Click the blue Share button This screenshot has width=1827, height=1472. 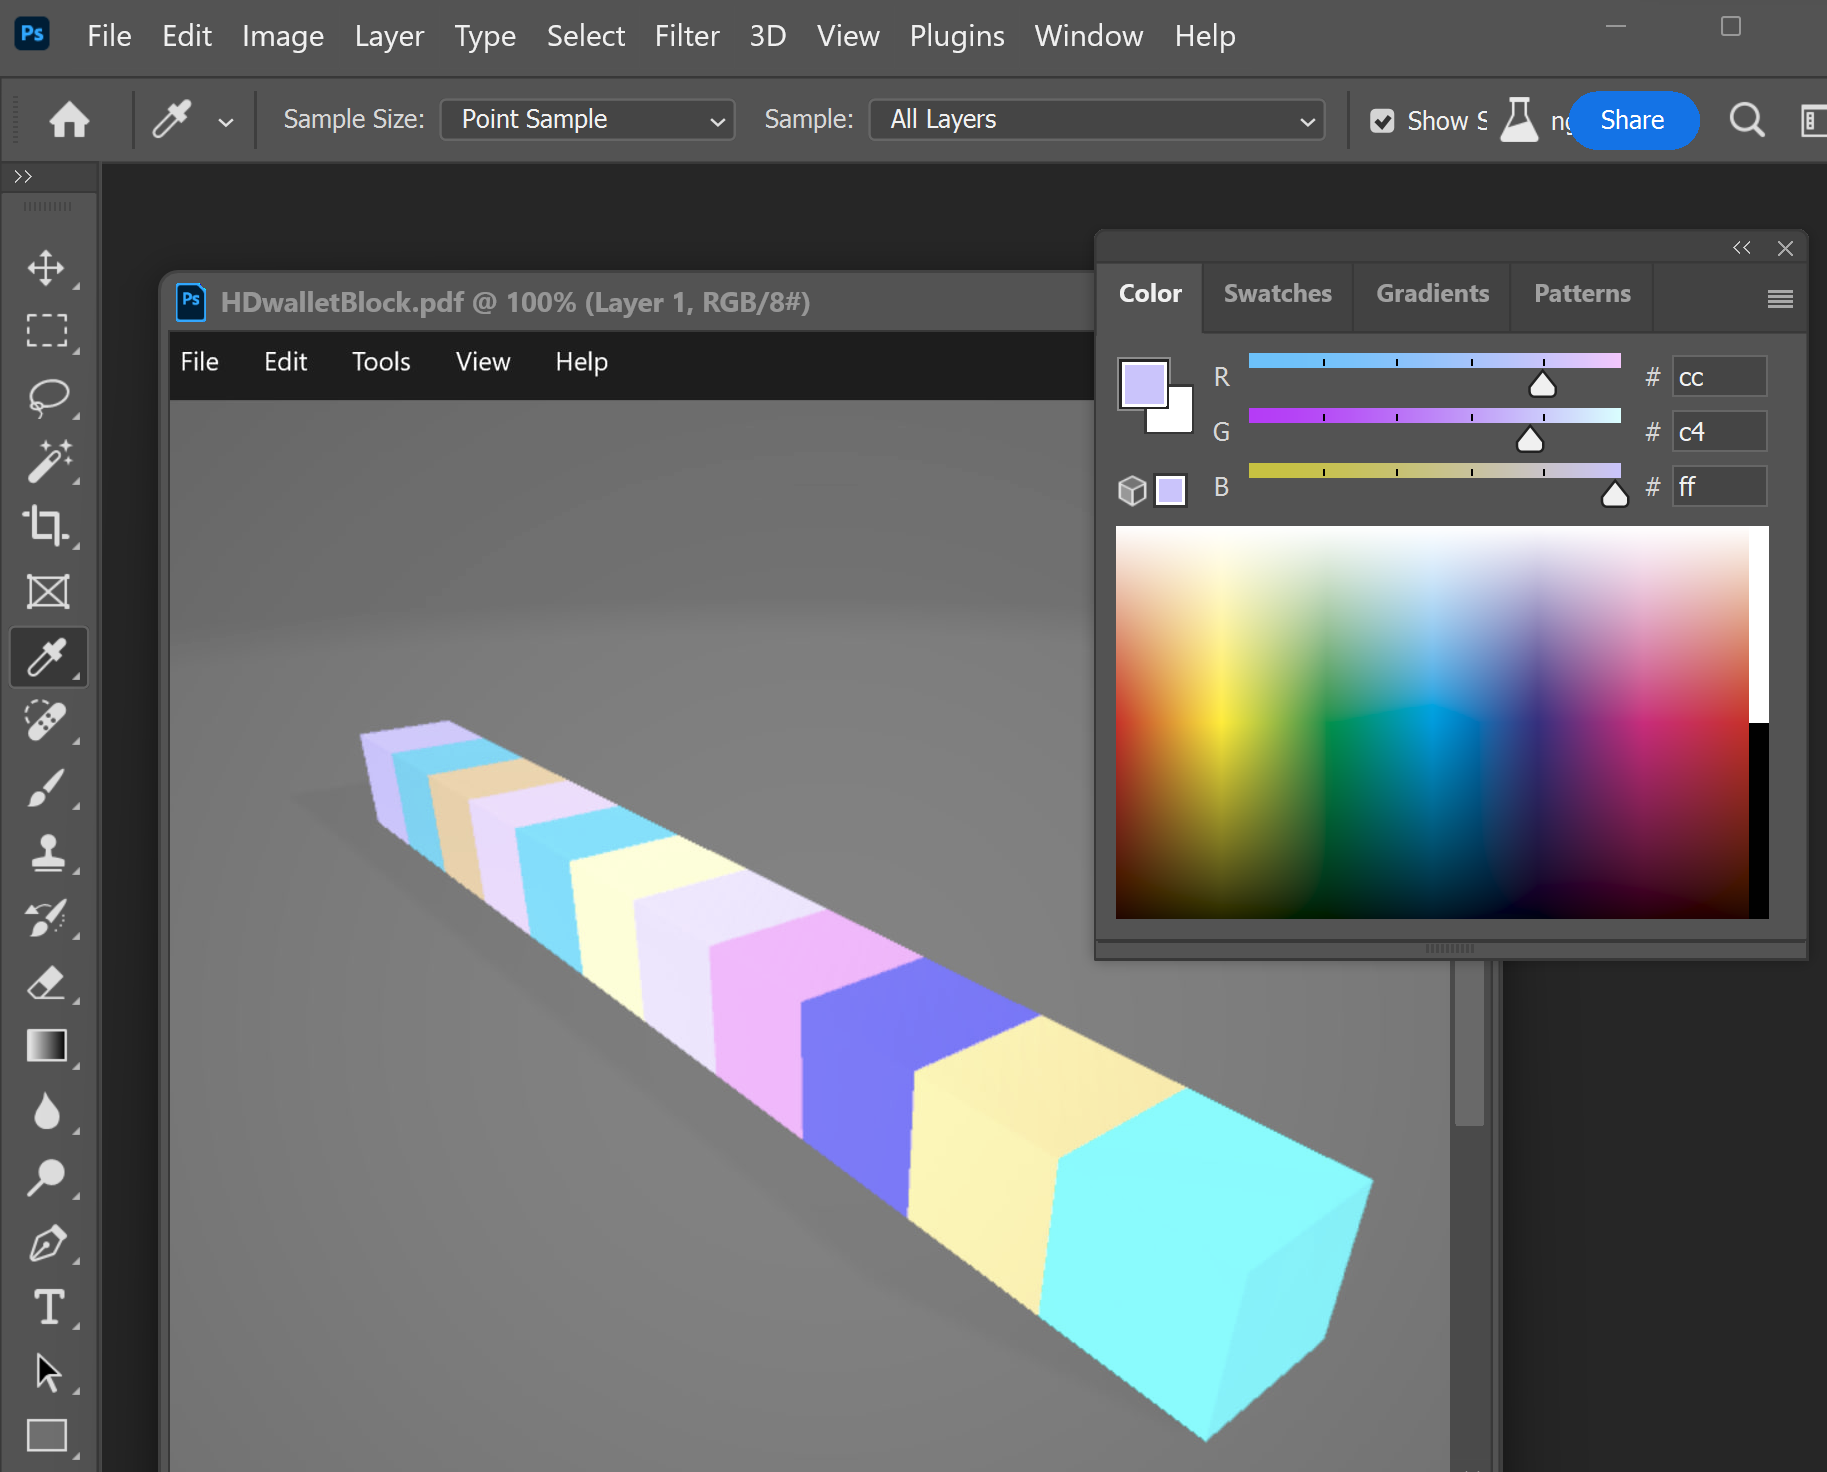pyautogui.click(x=1632, y=120)
